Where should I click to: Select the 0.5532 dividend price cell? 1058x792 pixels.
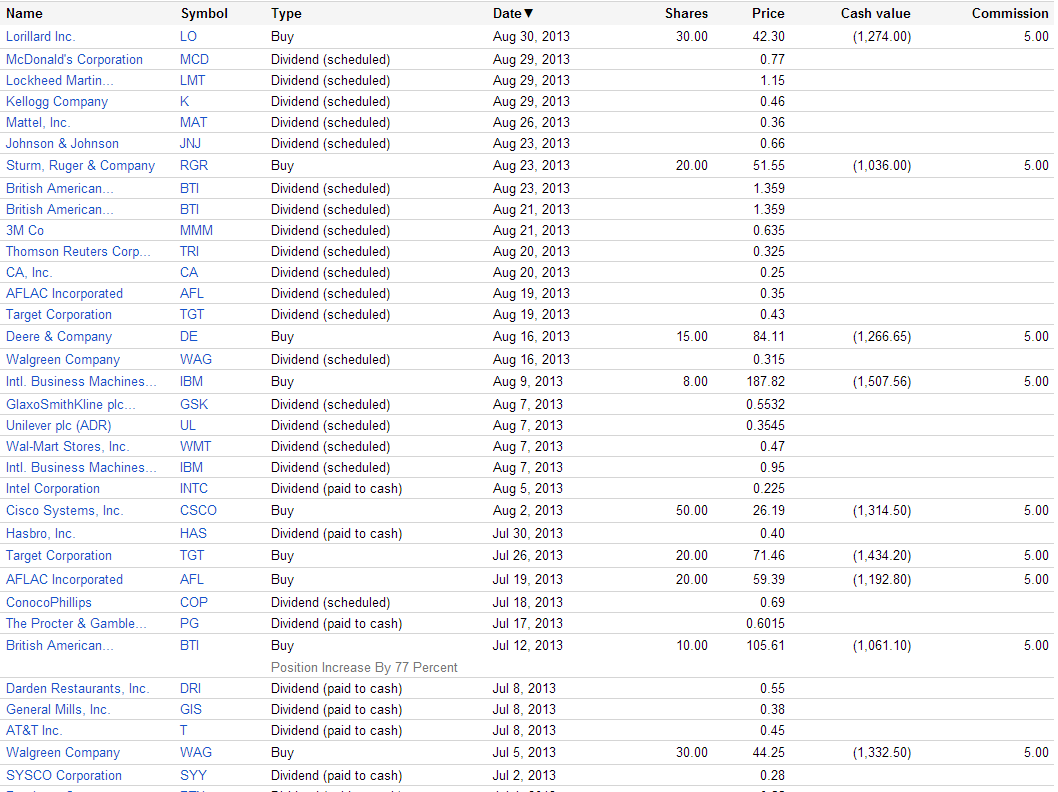click(x=765, y=404)
